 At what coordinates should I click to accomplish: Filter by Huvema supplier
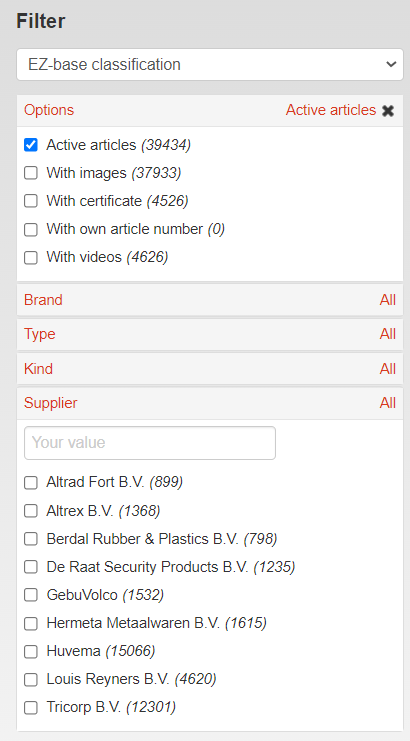pyautogui.click(x=31, y=652)
